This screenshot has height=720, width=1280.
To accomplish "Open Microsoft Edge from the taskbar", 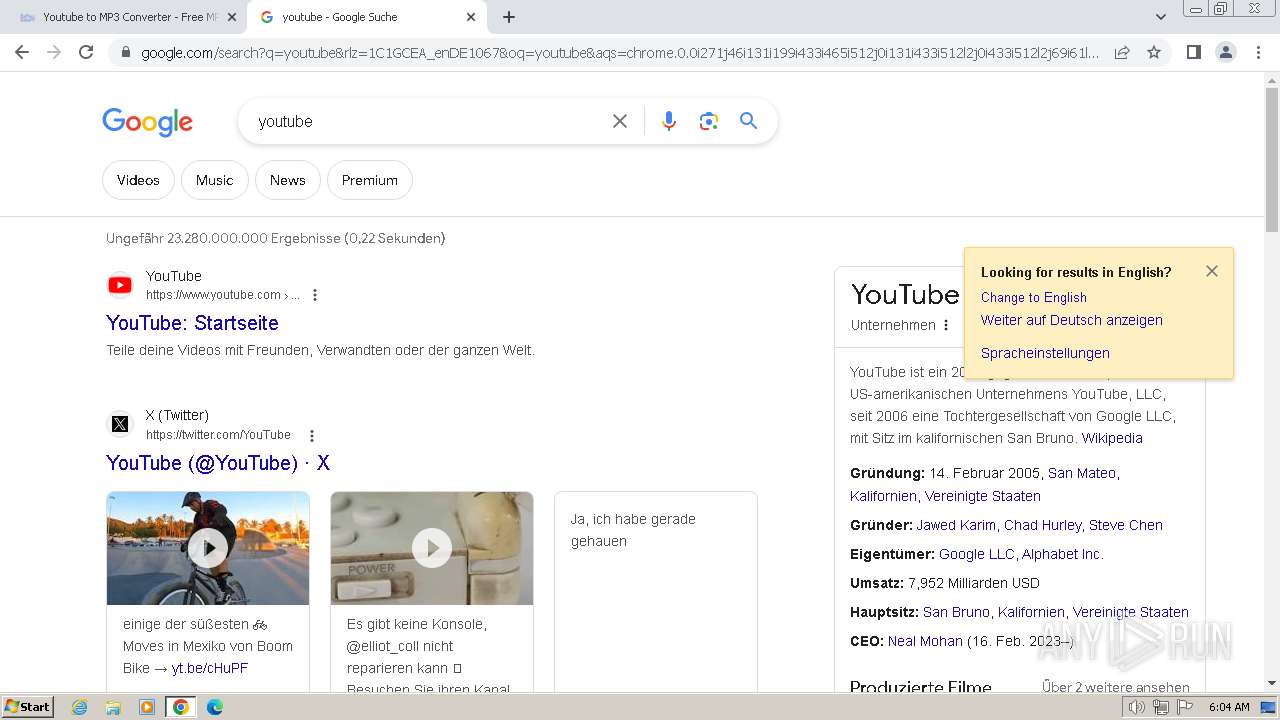I will pos(214,707).
